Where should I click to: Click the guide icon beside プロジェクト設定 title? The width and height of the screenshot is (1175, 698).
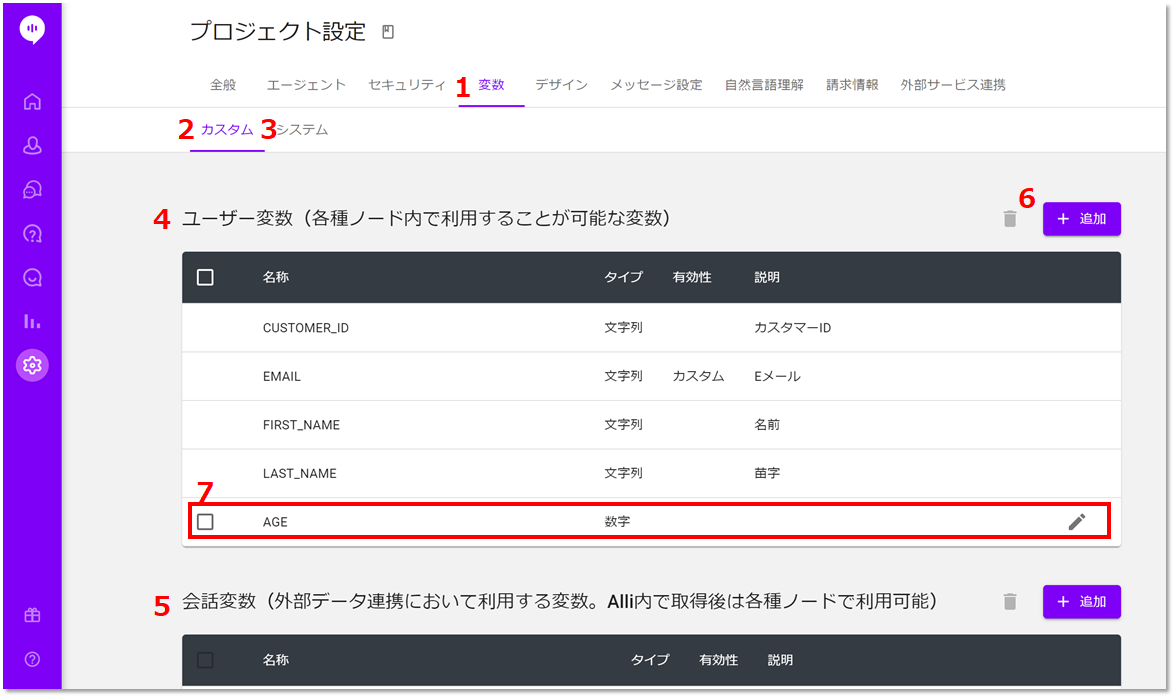coord(387,31)
